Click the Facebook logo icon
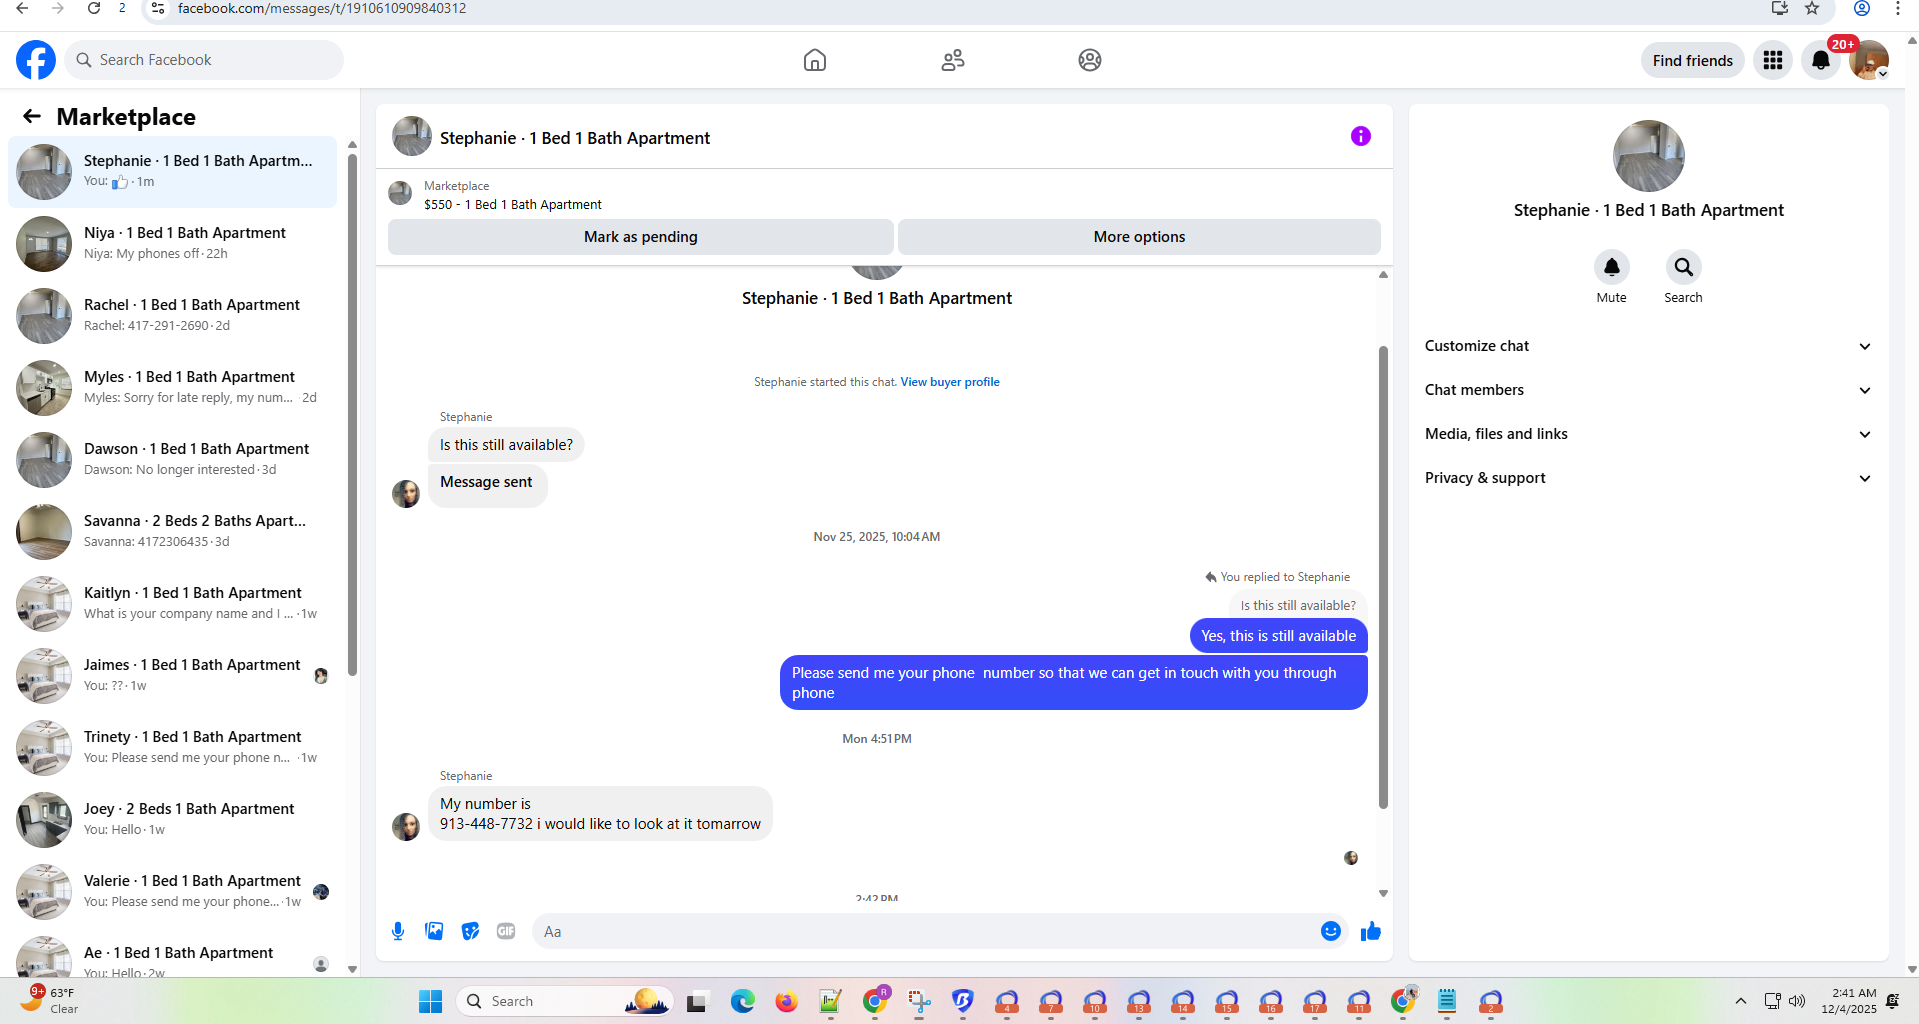Screen dimensions: 1919x1024 pyautogui.click(x=36, y=60)
